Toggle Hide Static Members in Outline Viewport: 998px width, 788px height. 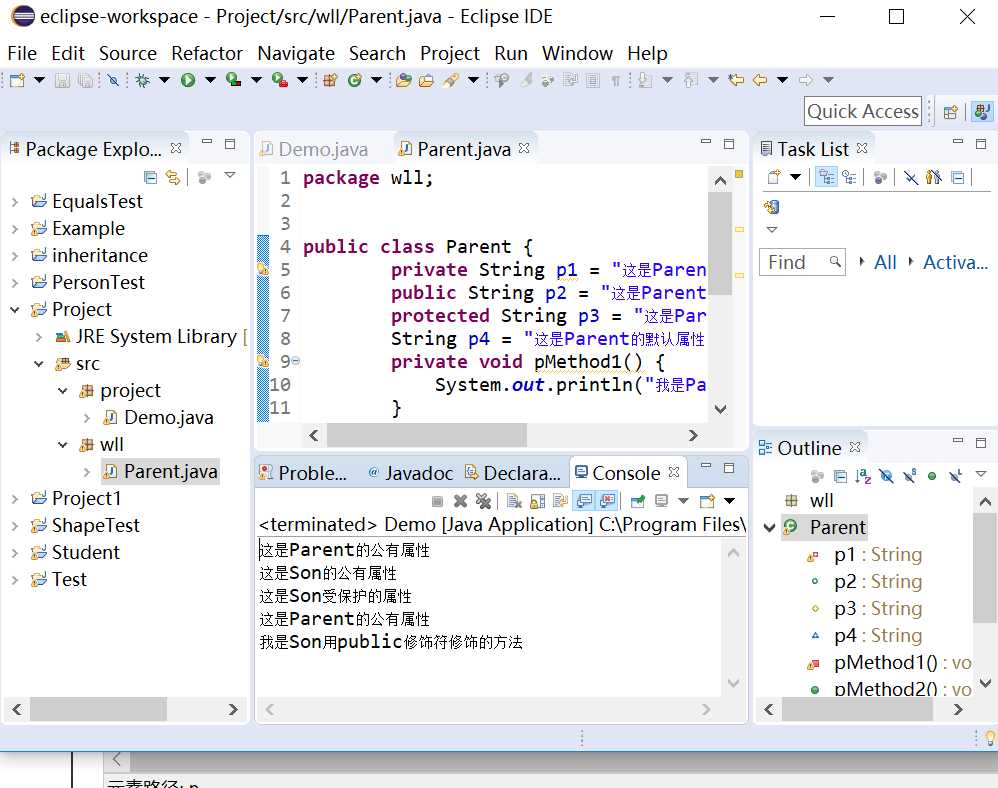click(x=909, y=476)
